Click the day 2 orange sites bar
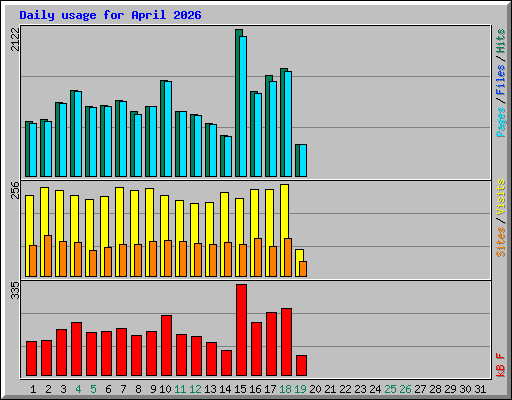Screen dimensions: 512x400 tap(48, 256)
